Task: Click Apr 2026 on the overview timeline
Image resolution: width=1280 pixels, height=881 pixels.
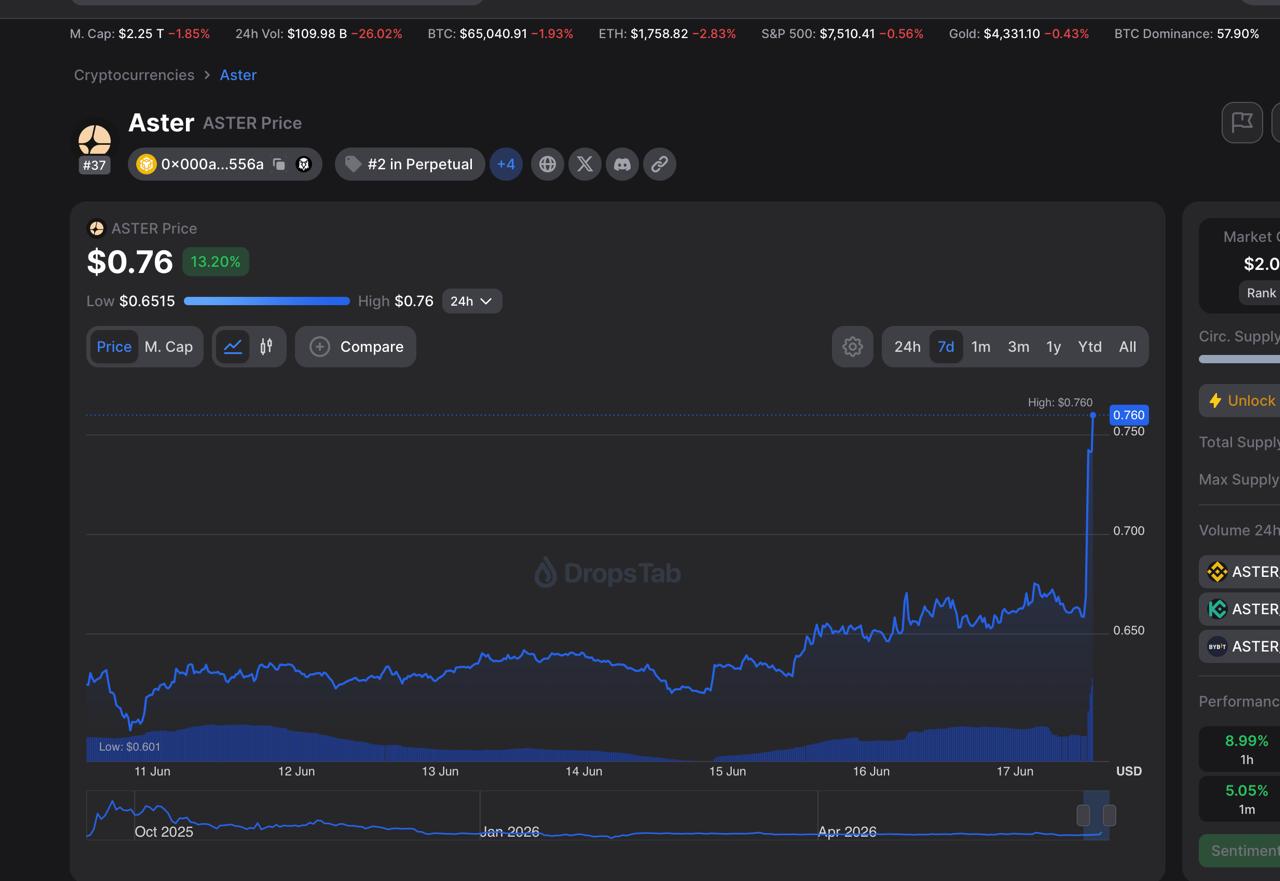Action: [x=847, y=832]
